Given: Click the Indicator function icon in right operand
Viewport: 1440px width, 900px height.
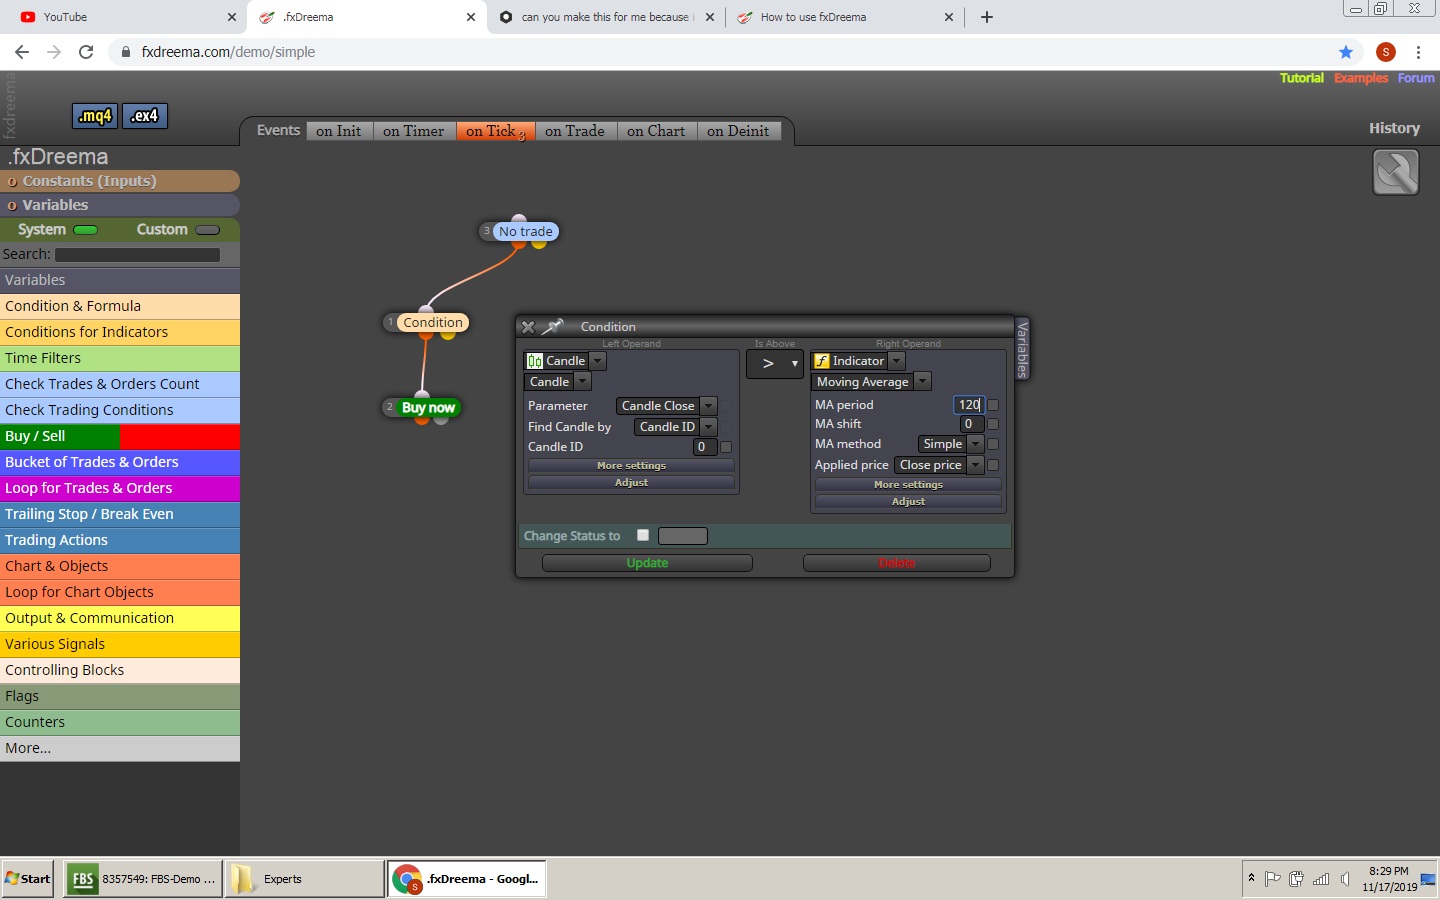Looking at the screenshot, I should 822,361.
